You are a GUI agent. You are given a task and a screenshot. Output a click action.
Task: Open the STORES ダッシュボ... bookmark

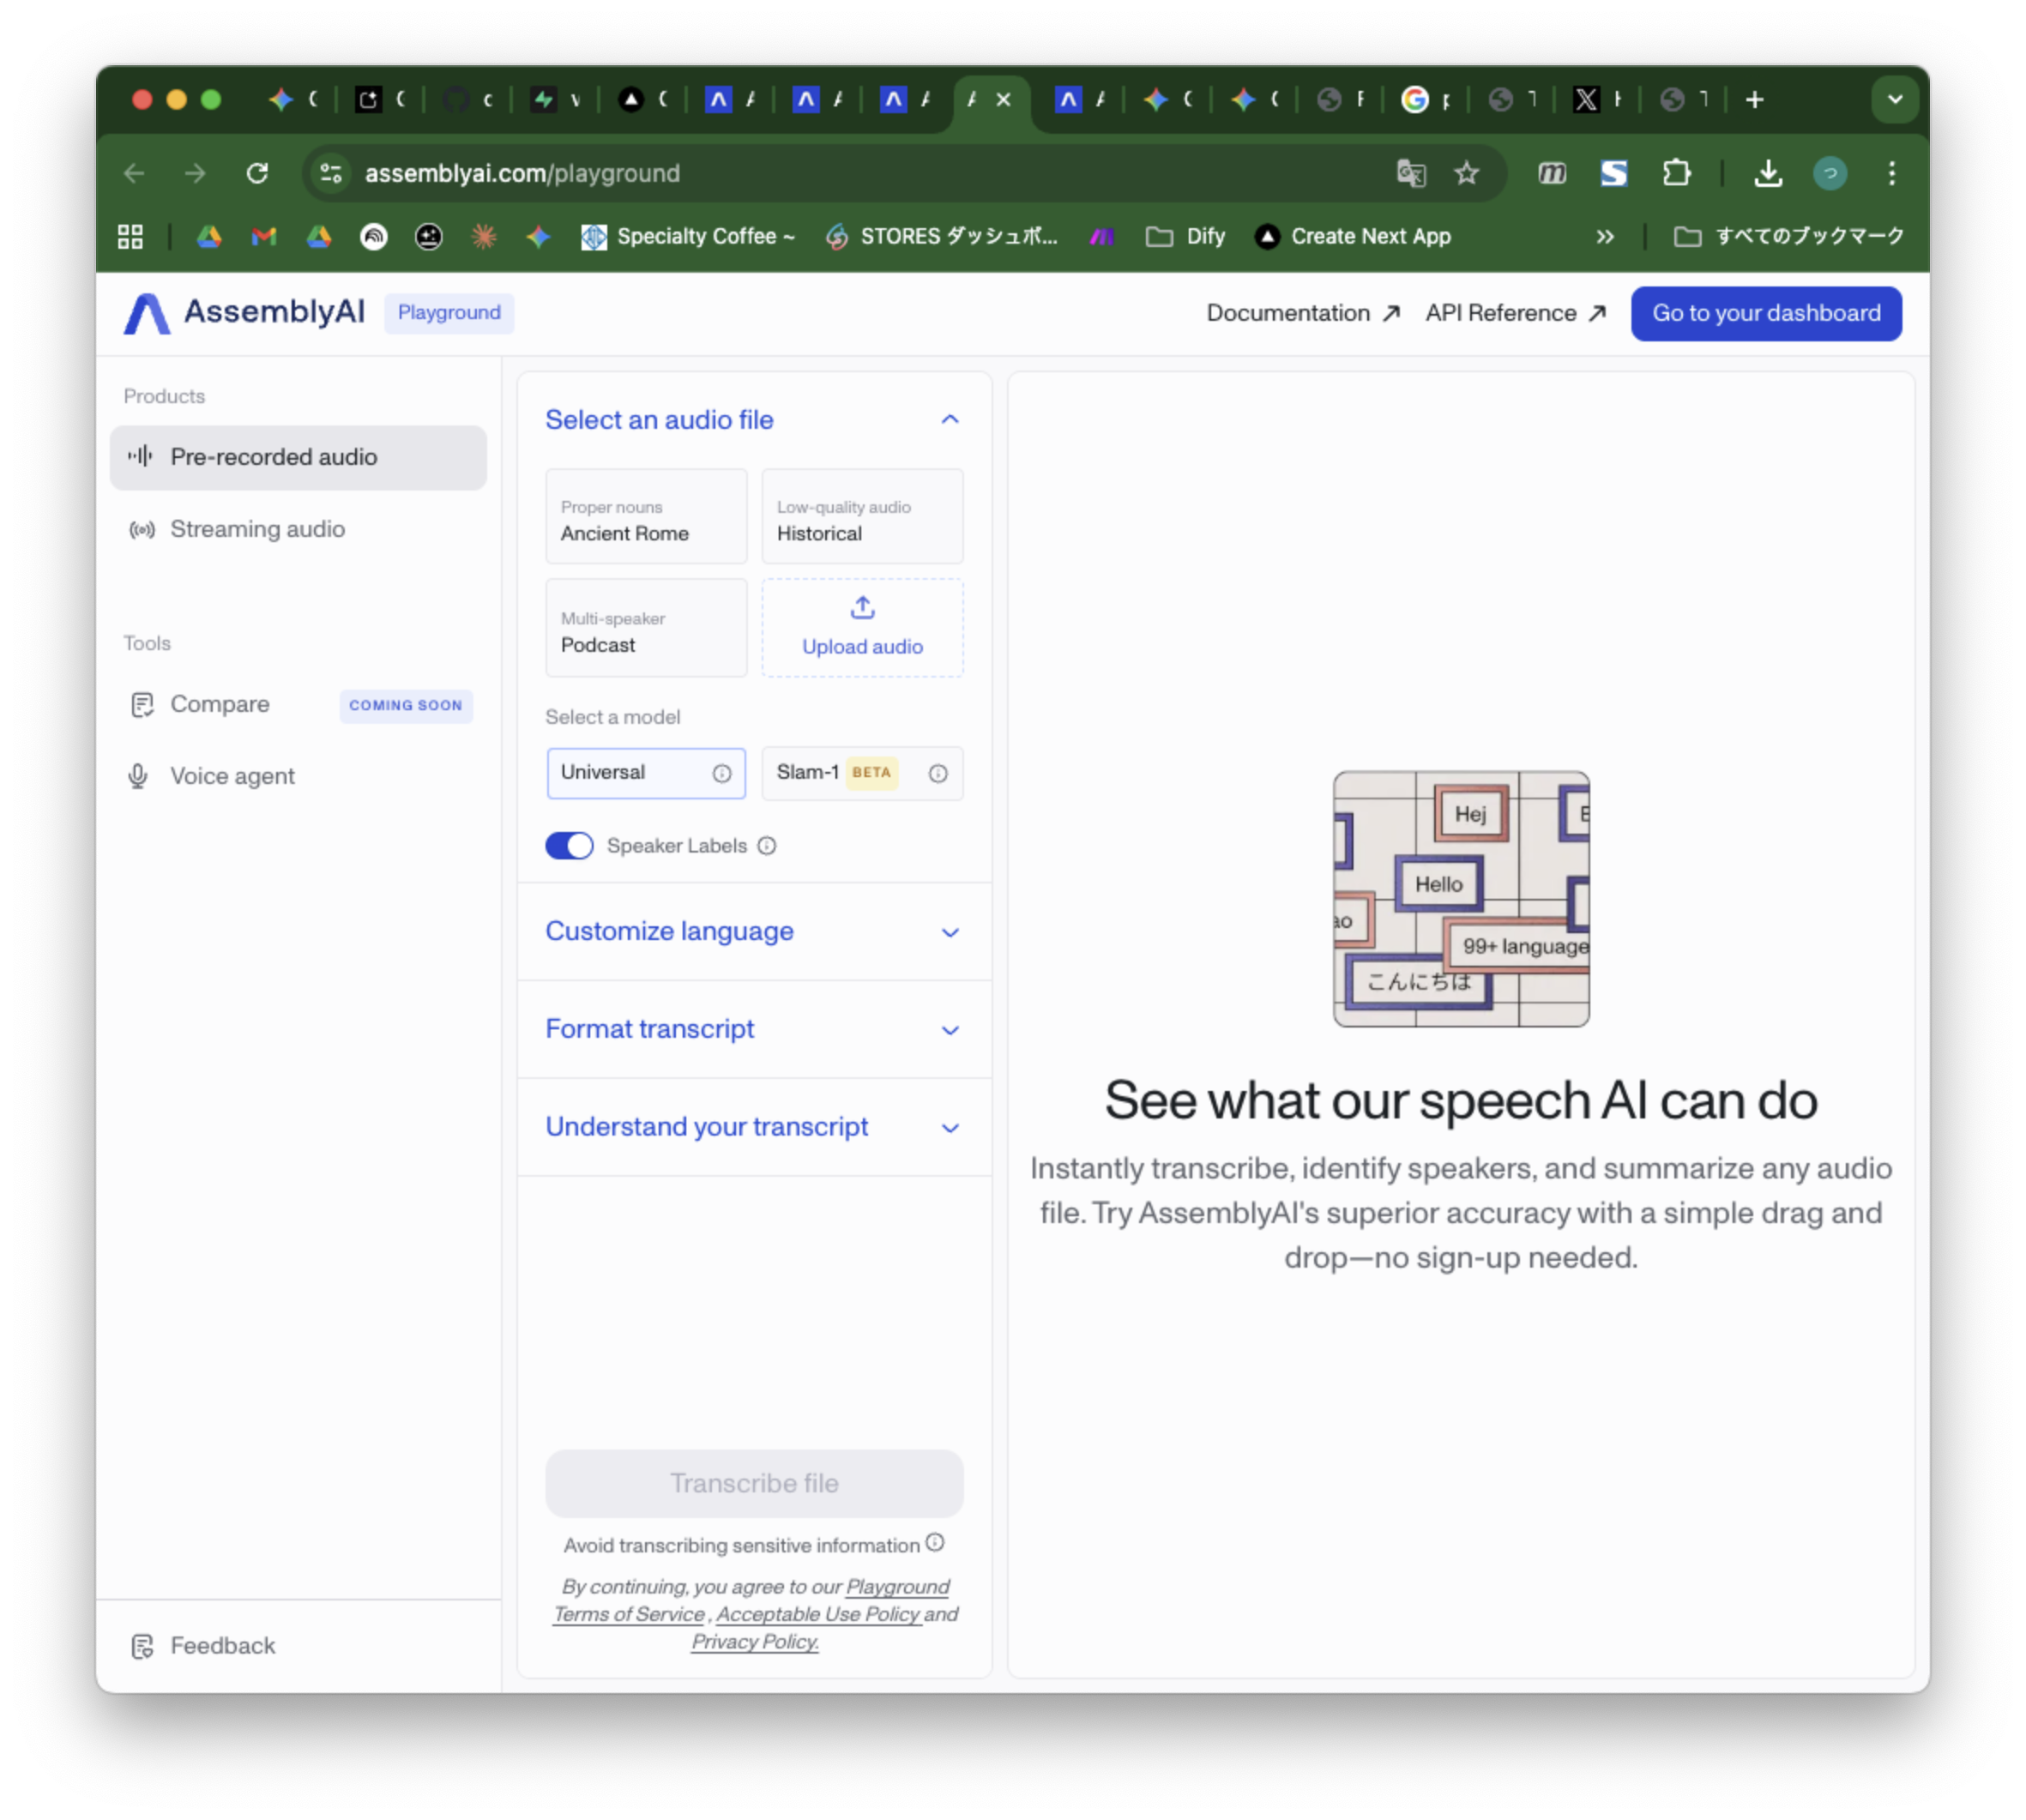coord(941,236)
